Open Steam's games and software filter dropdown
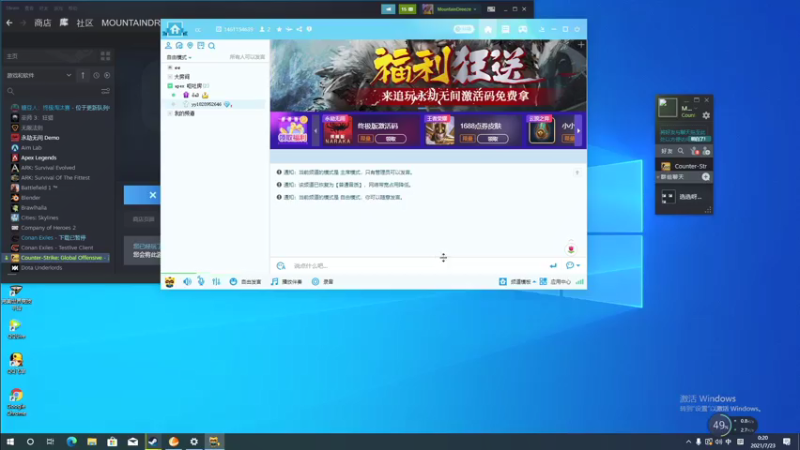 point(39,76)
